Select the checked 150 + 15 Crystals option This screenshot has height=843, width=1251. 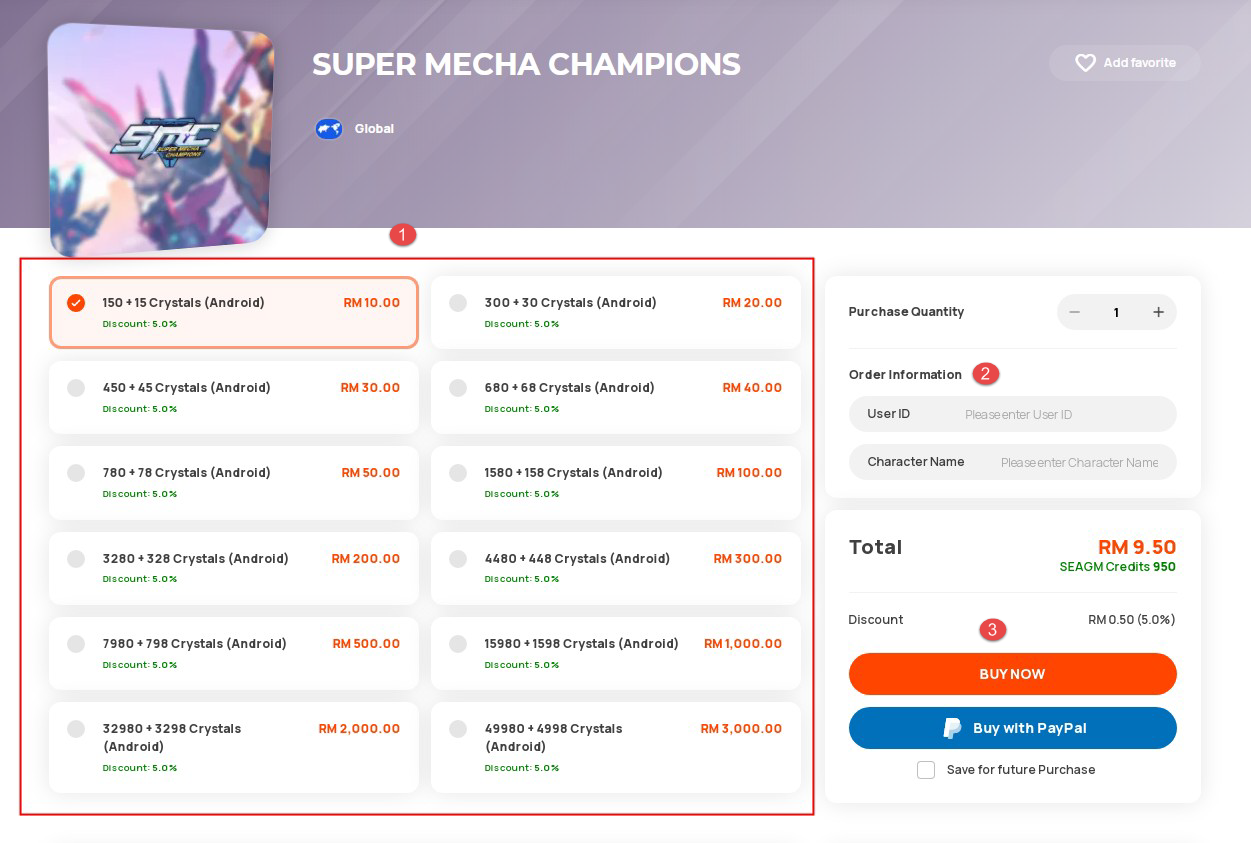pyautogui.click(x=234, y=312)
